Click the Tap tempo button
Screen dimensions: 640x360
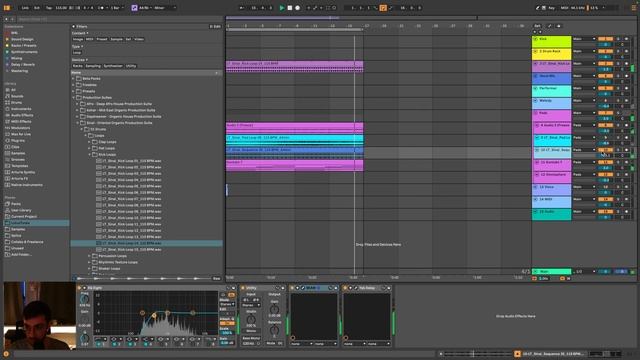click(x=49, y=8)
